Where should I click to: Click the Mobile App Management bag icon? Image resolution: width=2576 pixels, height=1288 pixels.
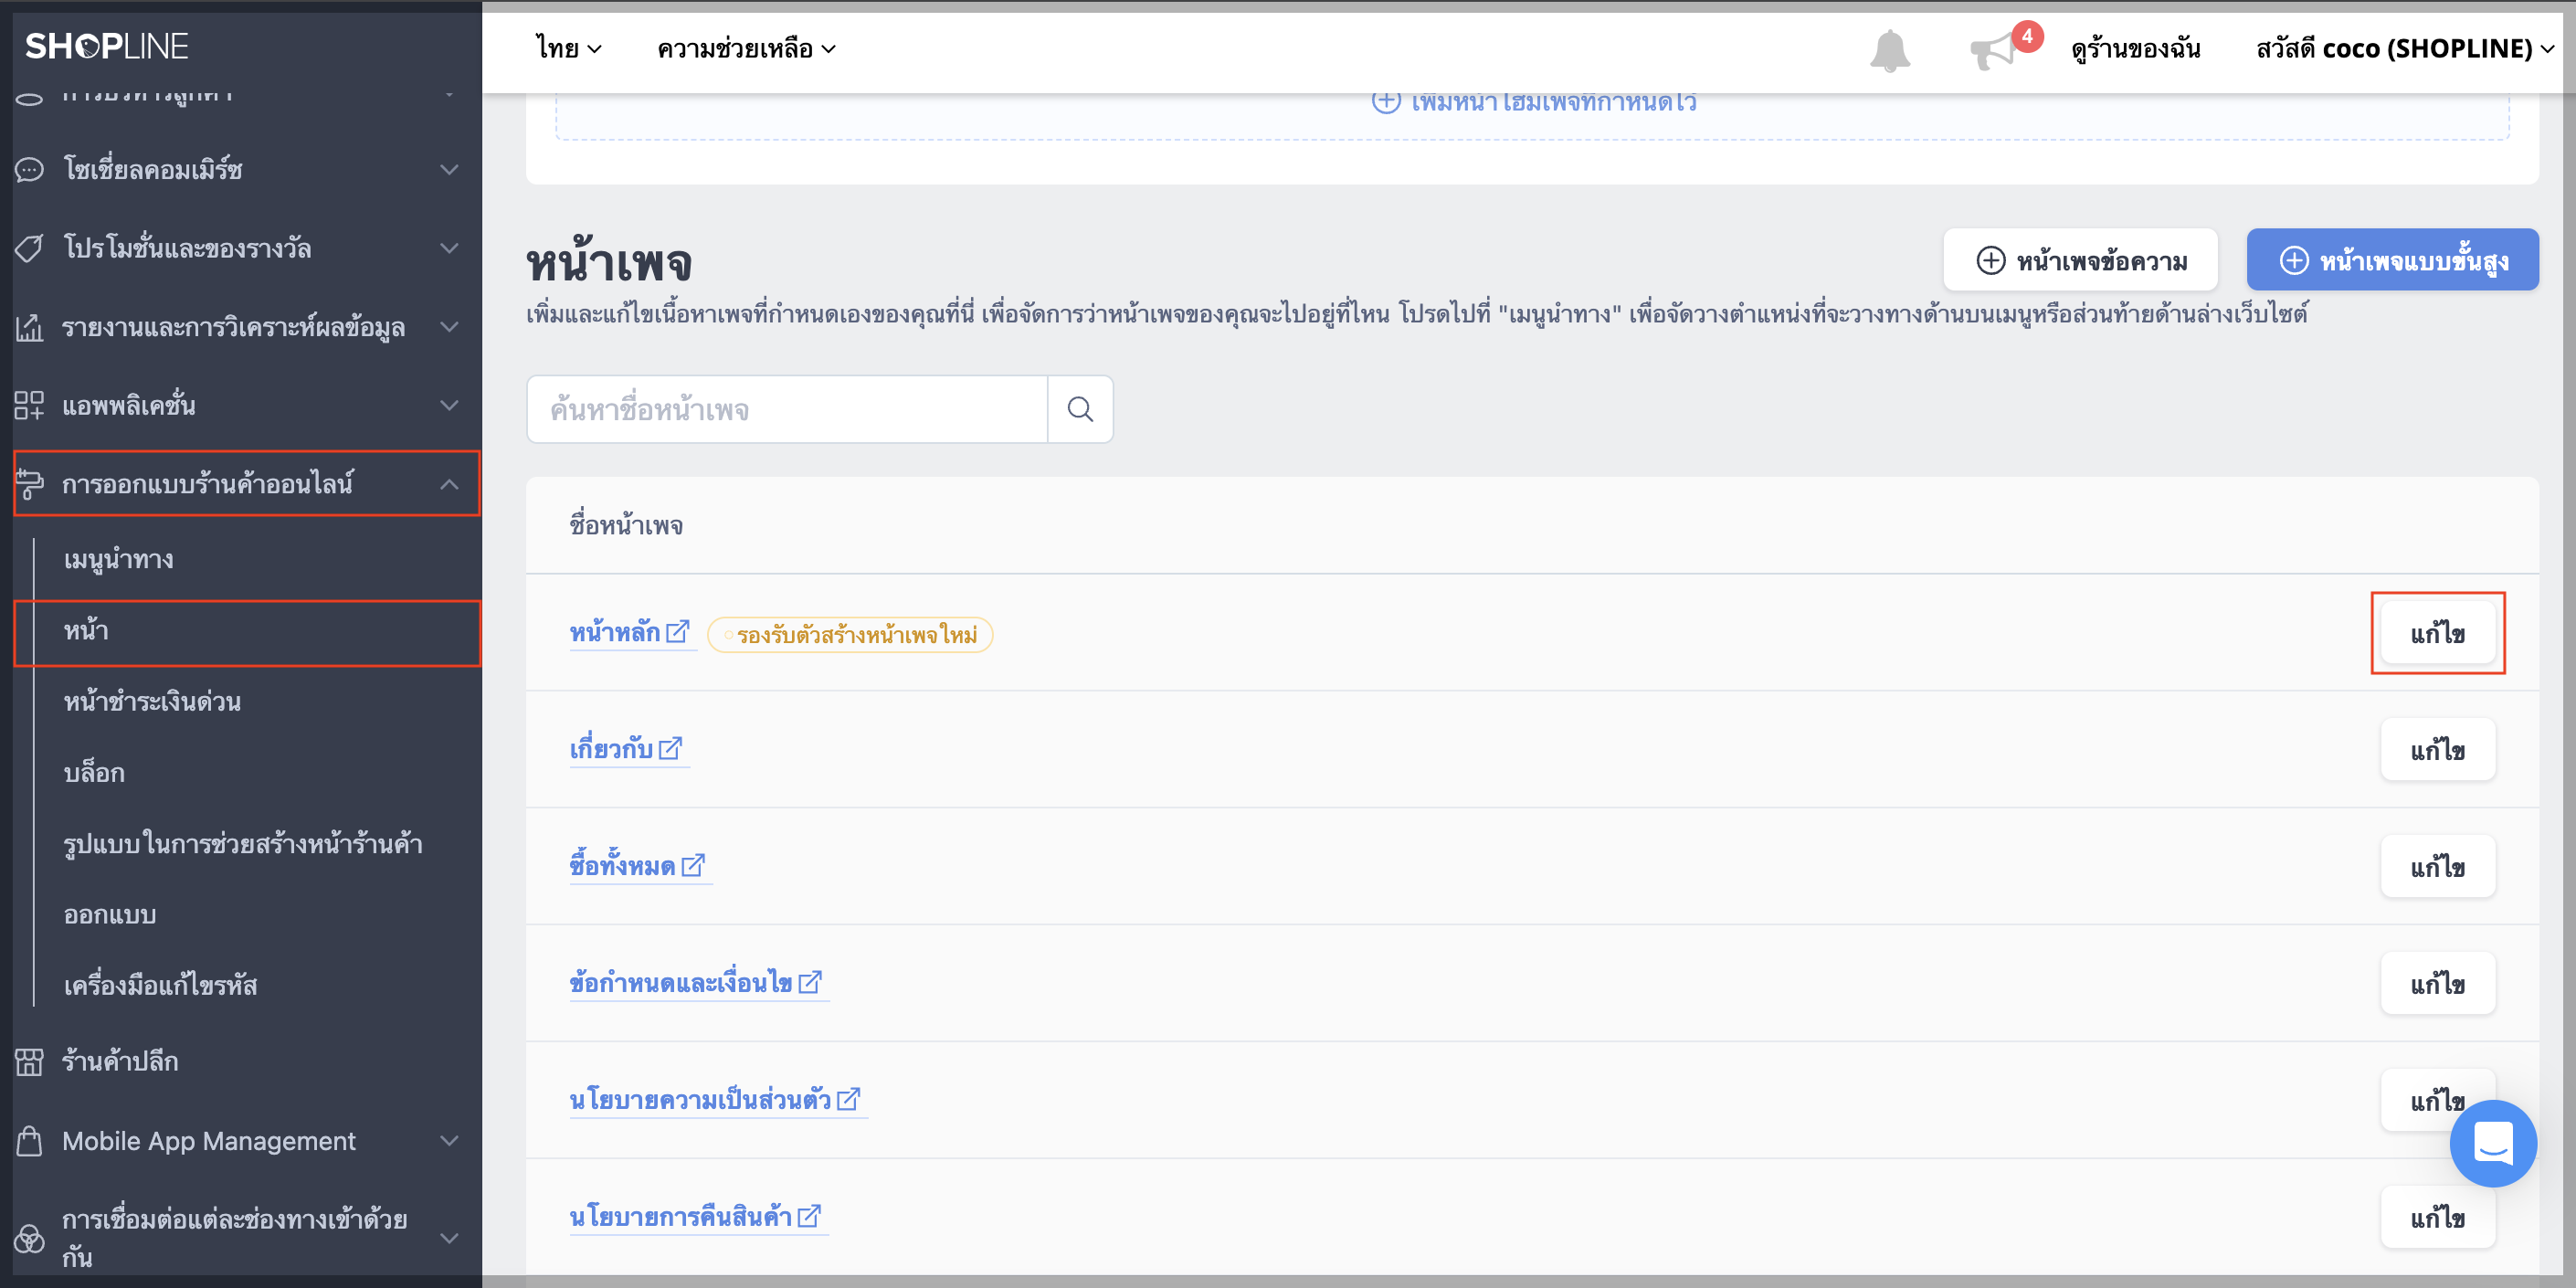tap(29, 1141)
